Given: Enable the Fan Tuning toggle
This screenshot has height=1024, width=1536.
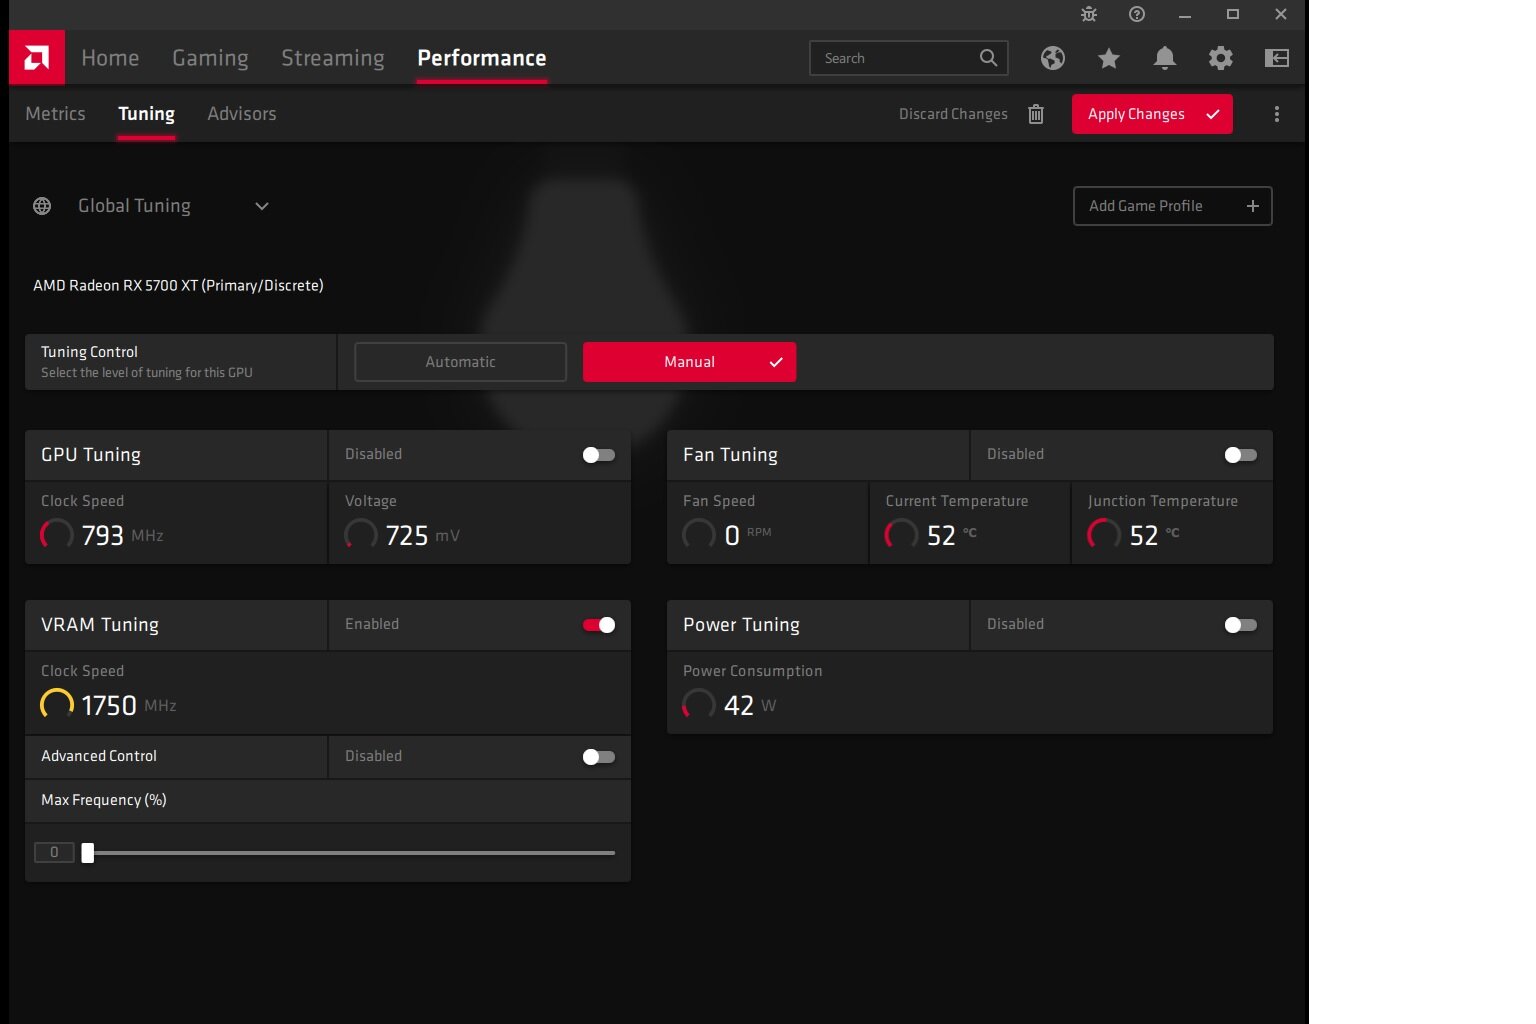Looking at the screenshot, I should (x=1241, y=455).
